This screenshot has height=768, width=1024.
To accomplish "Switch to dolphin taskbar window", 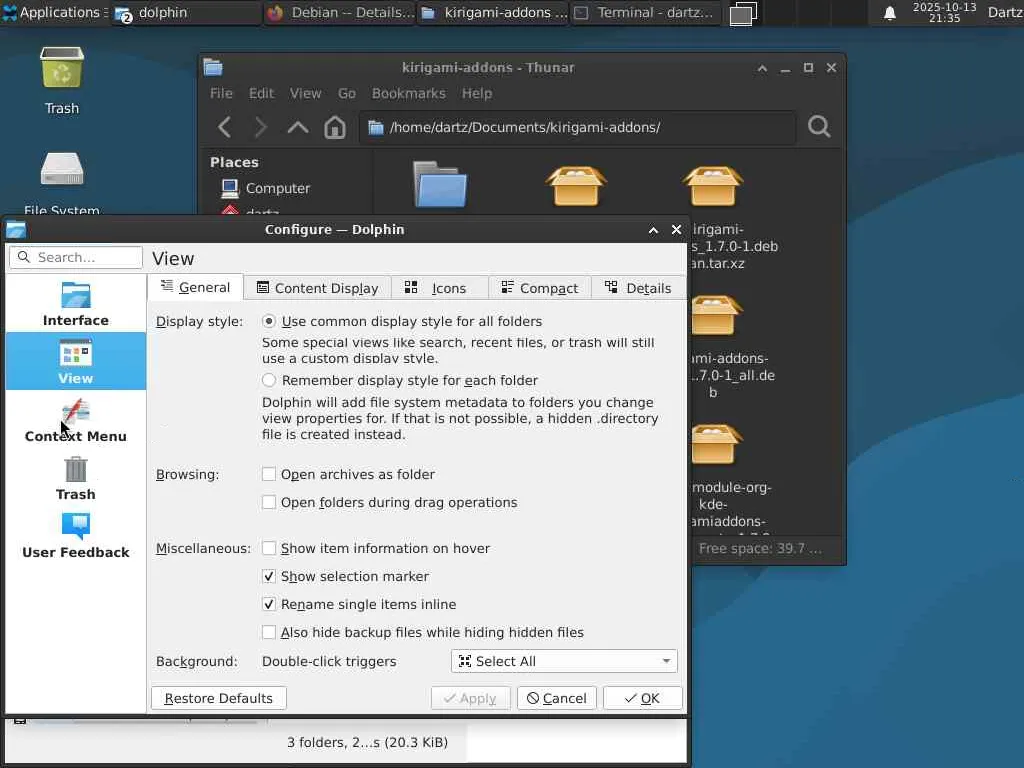I will coord(186,12).
